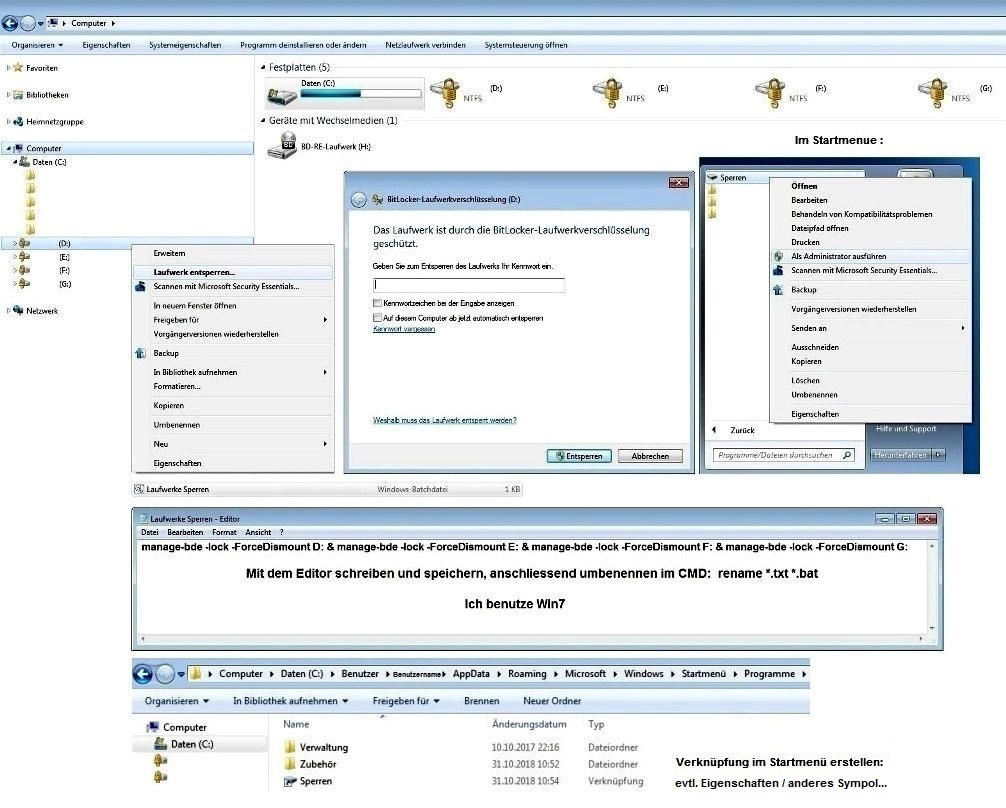Click the back arrow in top Explorer window
The image size is (1006, 808).
(10, 24)
